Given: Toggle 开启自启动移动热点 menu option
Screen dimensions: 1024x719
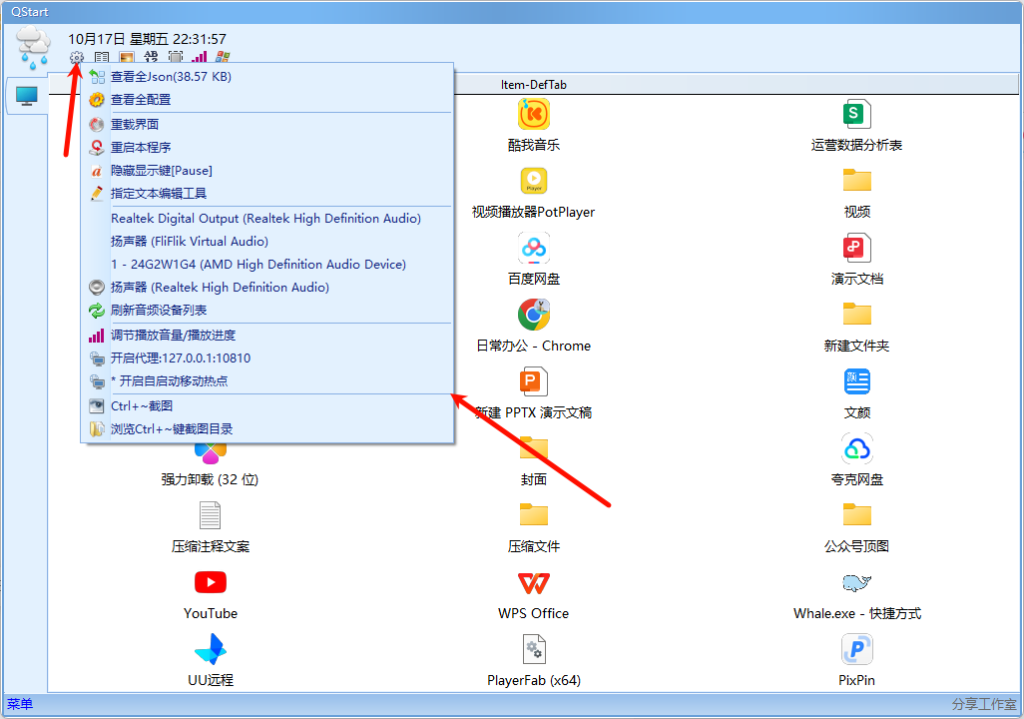Looking at the screenshot, I should pos(169,381).
